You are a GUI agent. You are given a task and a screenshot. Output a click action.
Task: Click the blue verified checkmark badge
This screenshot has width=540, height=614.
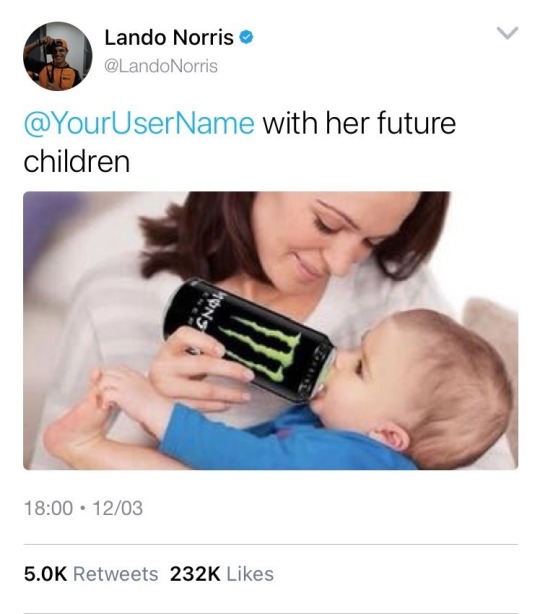click(246, 38)
